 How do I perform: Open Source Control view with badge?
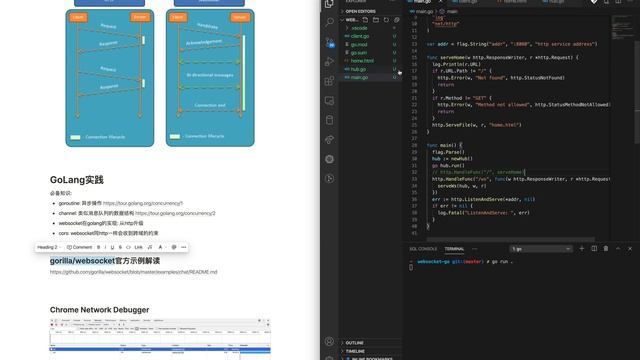(x=329, y=42)
